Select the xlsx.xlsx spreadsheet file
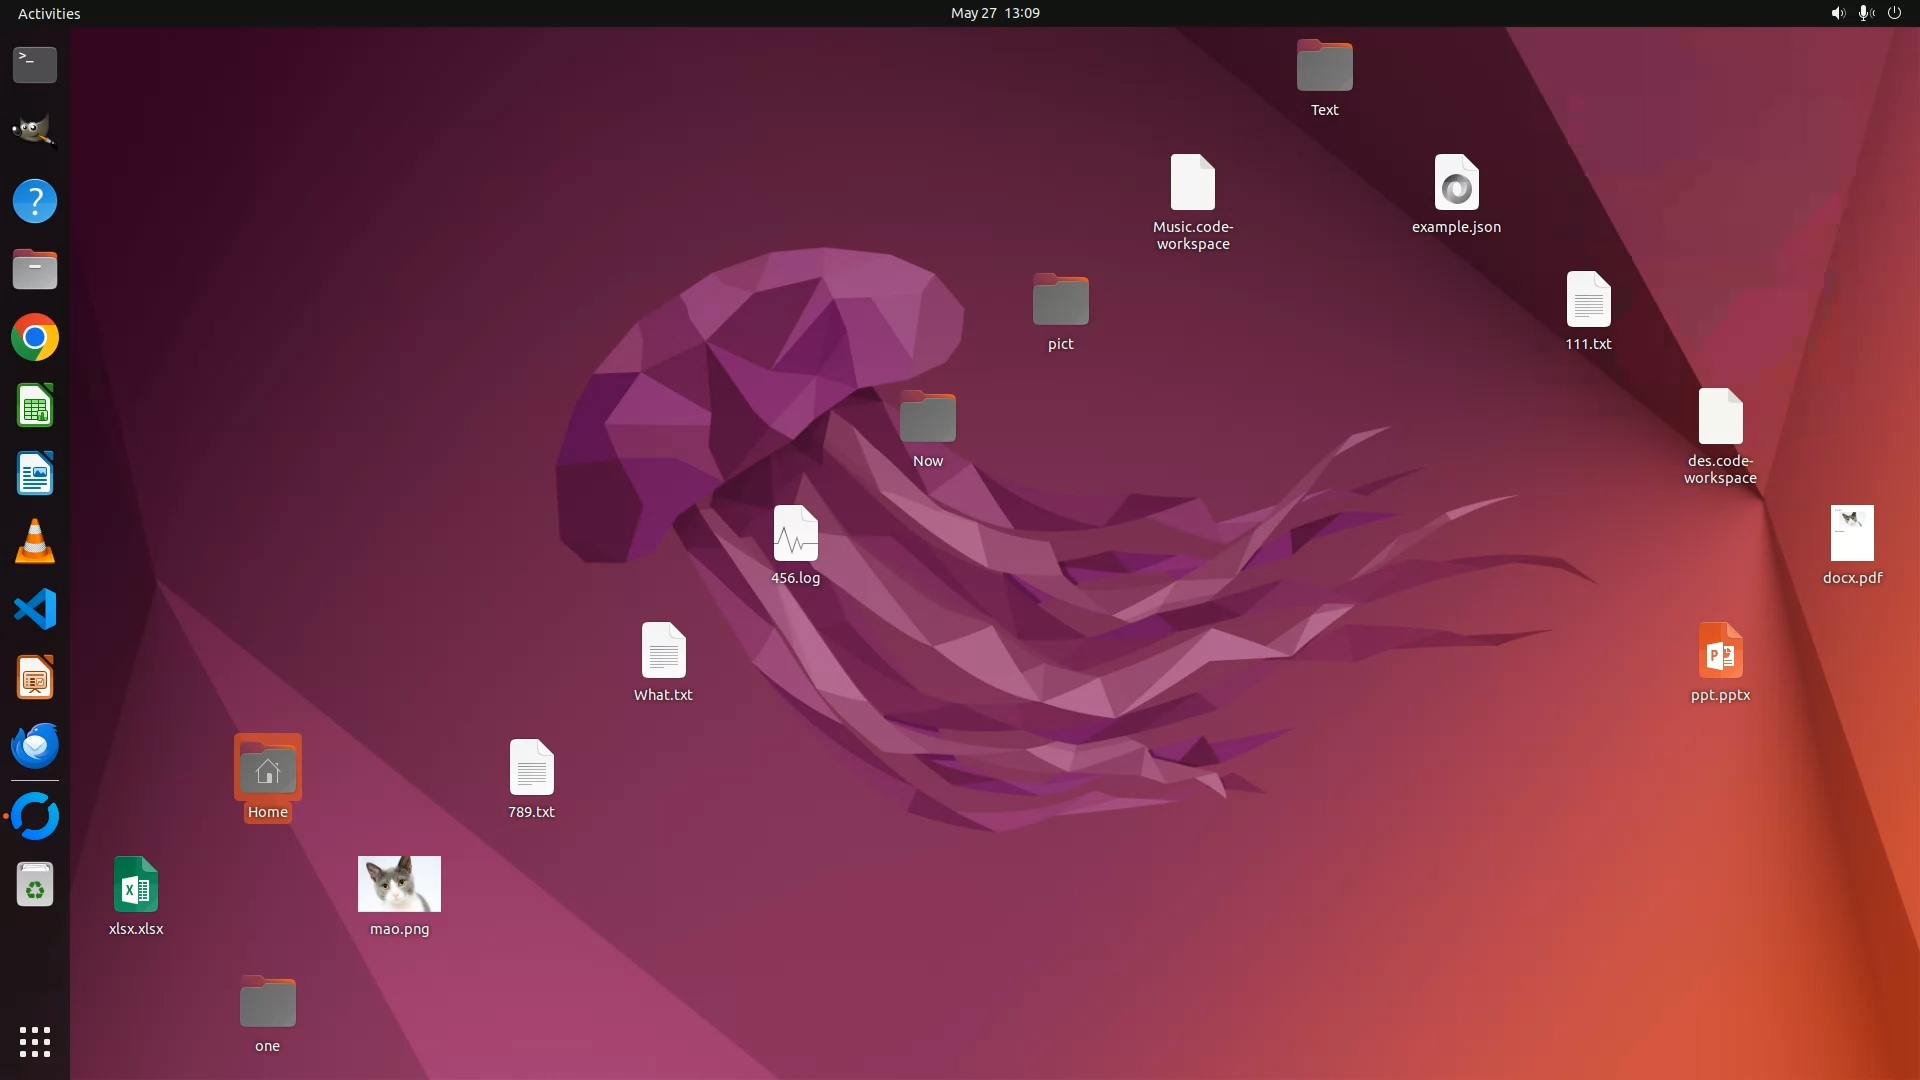 coord(136,885)
